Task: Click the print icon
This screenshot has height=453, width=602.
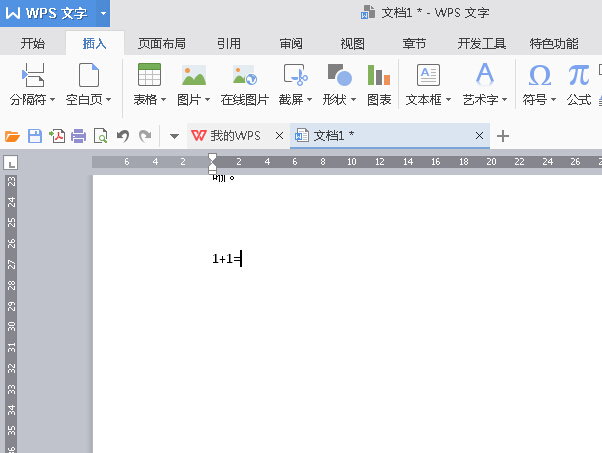Action: [x=78, y=136]
